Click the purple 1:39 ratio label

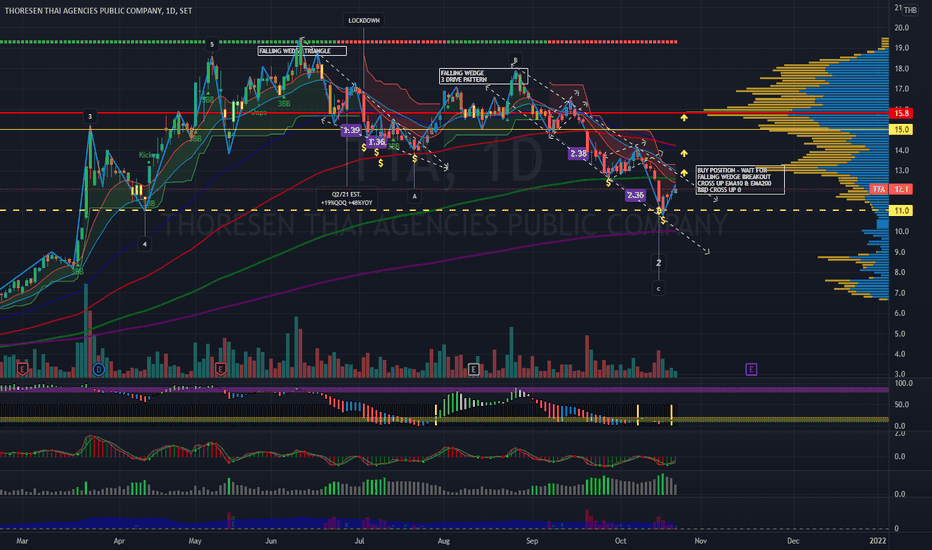click(x=351, y=130)
